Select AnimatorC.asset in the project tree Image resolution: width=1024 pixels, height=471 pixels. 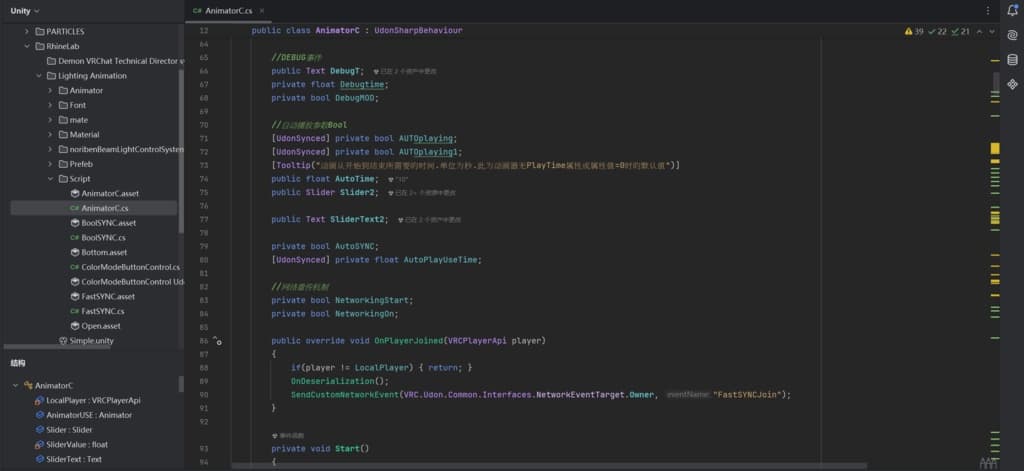(110, 193)
